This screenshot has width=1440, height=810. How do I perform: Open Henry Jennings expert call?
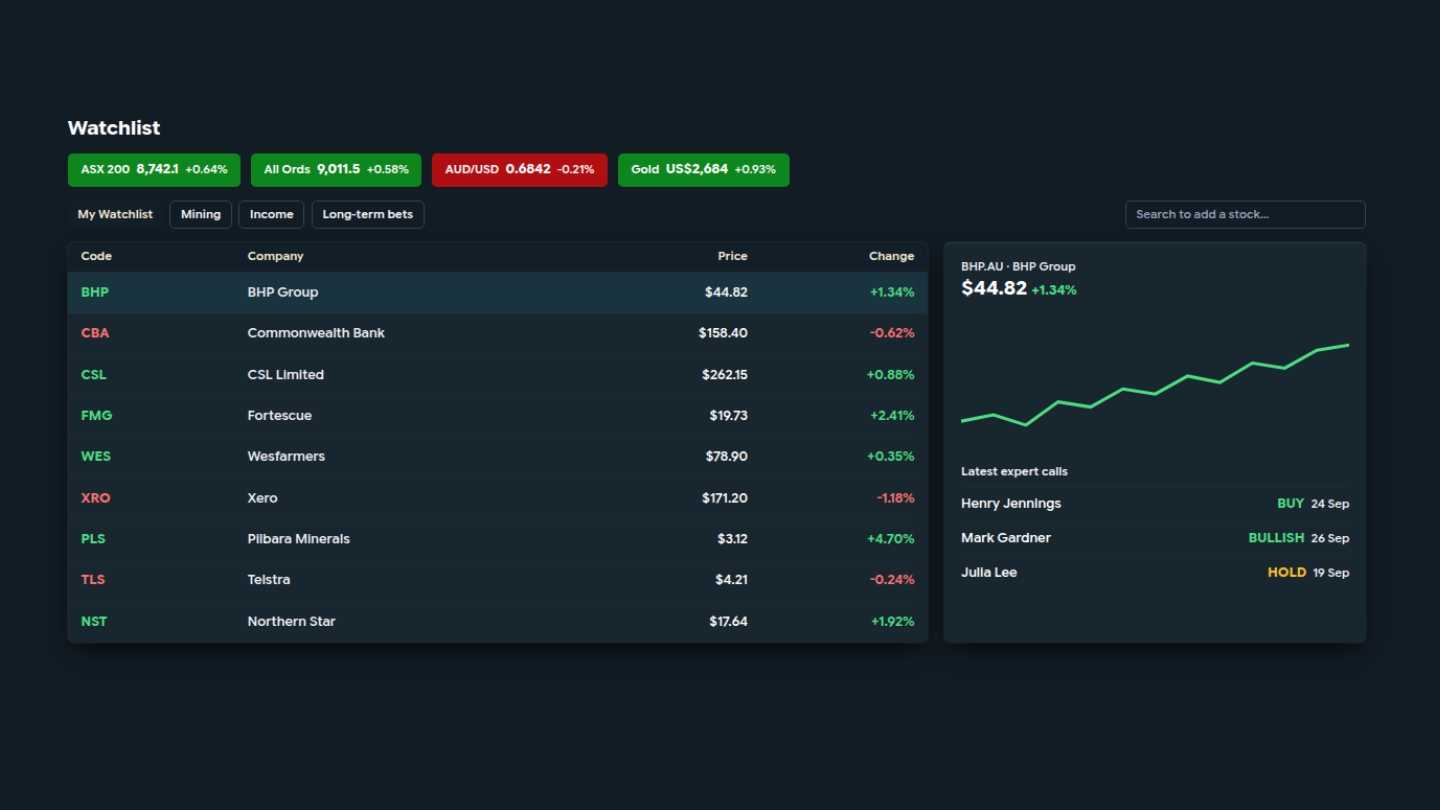click(x=1155, y=504)
